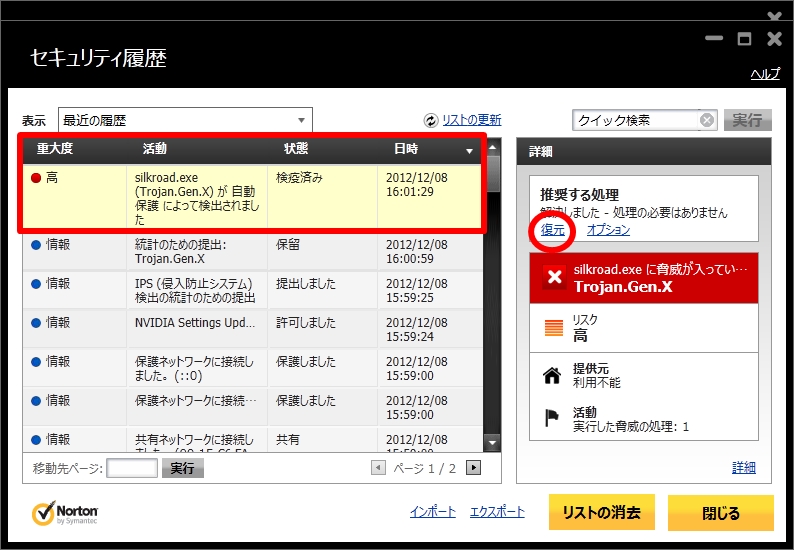Sort by the 日時 column header

tap(406, 148)
